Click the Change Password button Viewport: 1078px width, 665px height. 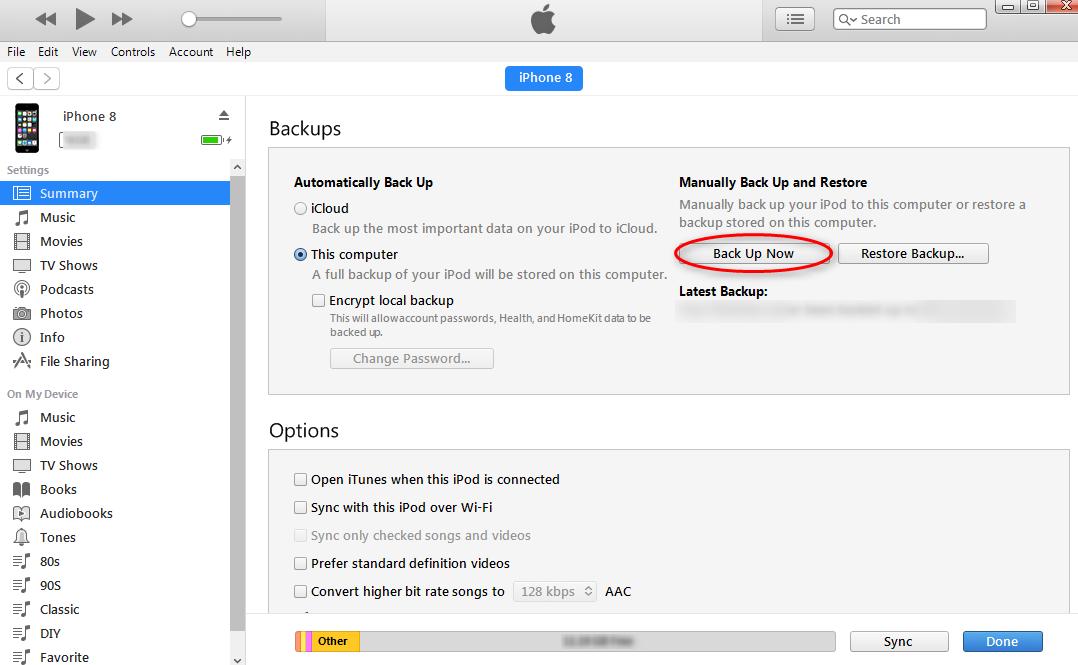412,358
